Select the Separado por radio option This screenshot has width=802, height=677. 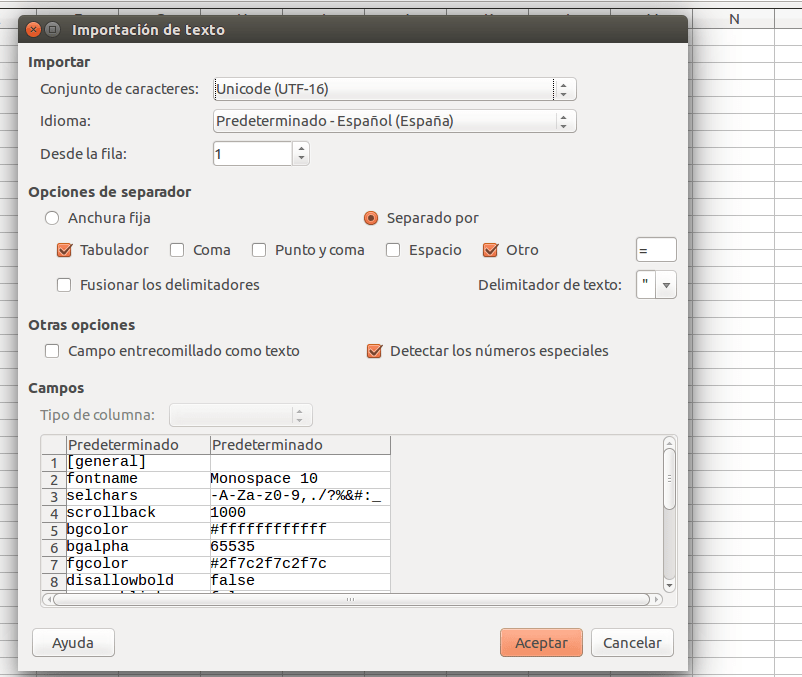coord(371,217)
